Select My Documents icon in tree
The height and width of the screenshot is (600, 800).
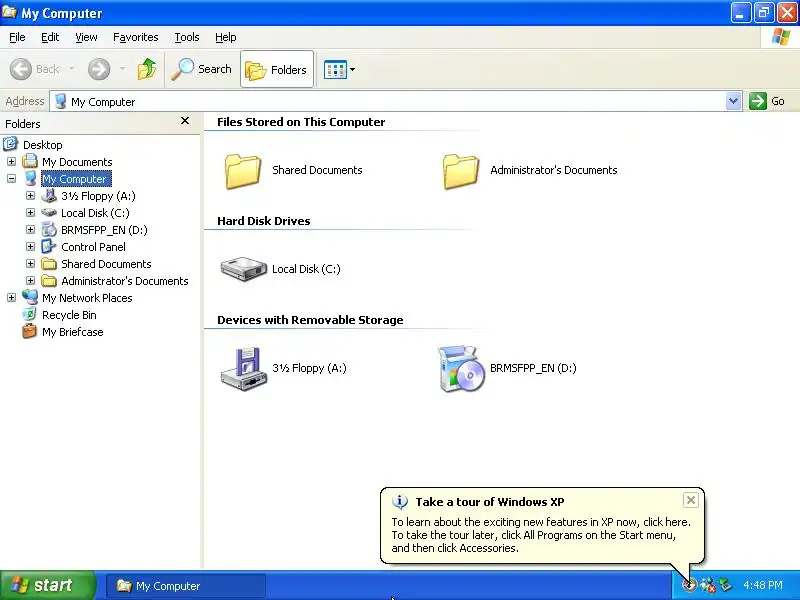(30, 161)
